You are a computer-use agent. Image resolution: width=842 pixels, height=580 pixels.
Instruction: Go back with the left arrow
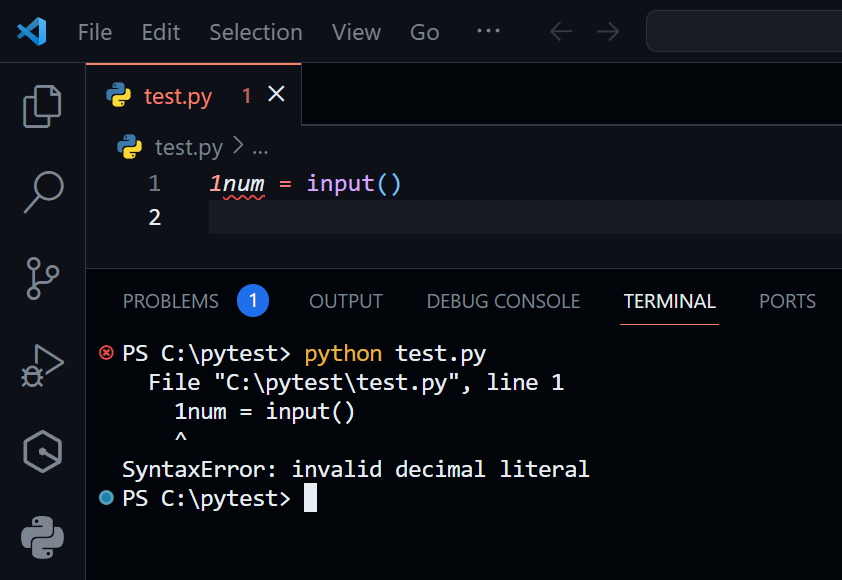561,32
